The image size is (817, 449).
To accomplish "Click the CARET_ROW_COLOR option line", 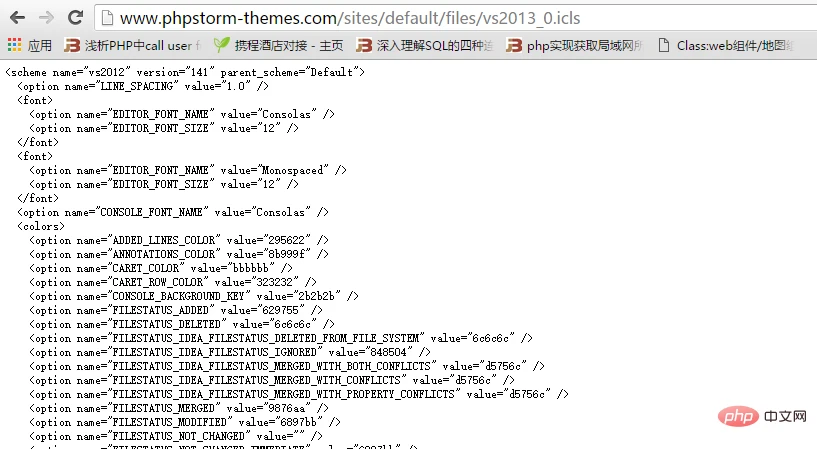I will coord(173,283).
